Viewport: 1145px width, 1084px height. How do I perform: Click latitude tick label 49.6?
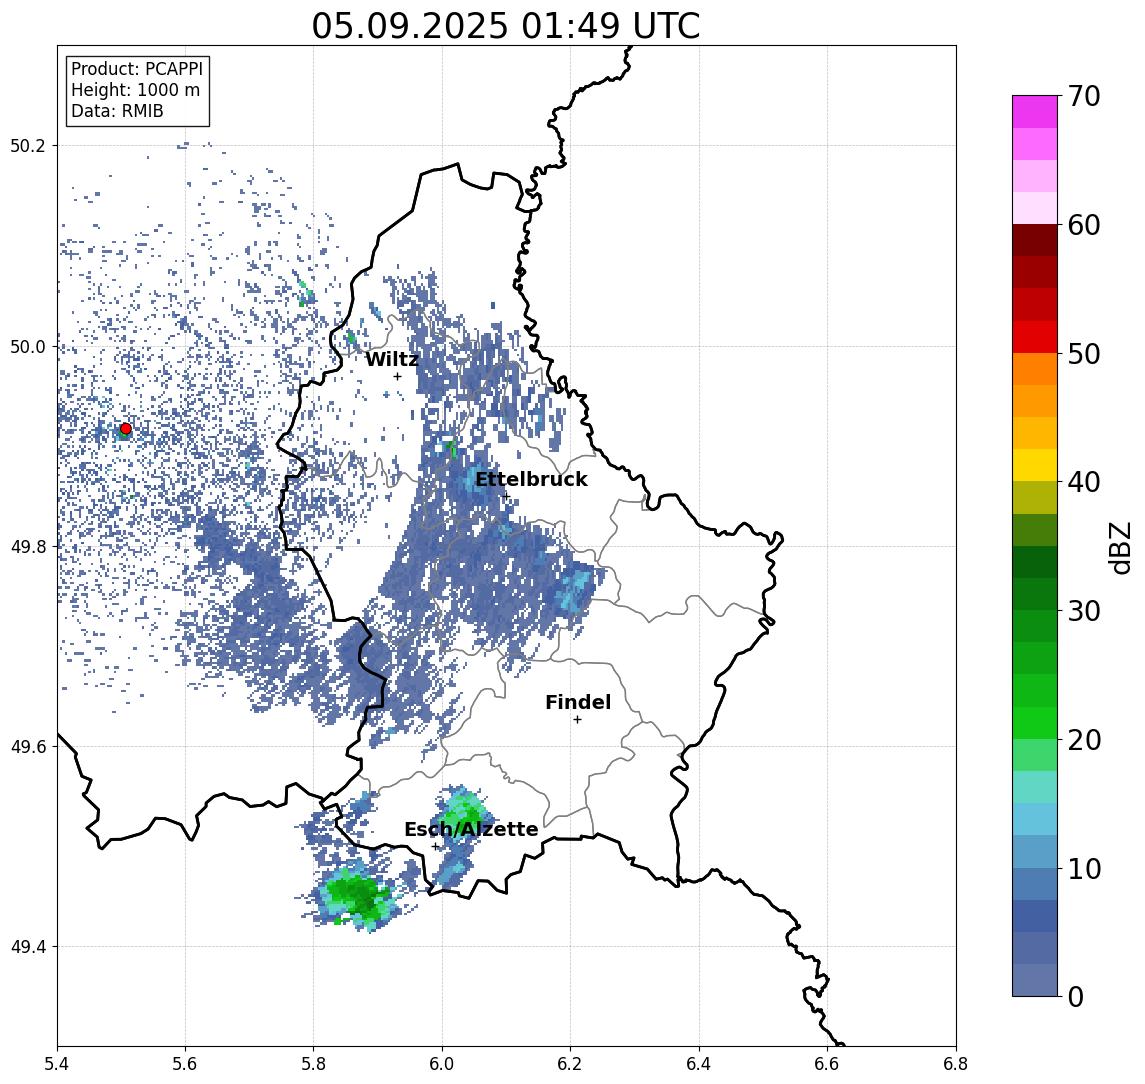pyautogui.click(x=28, y=747)
